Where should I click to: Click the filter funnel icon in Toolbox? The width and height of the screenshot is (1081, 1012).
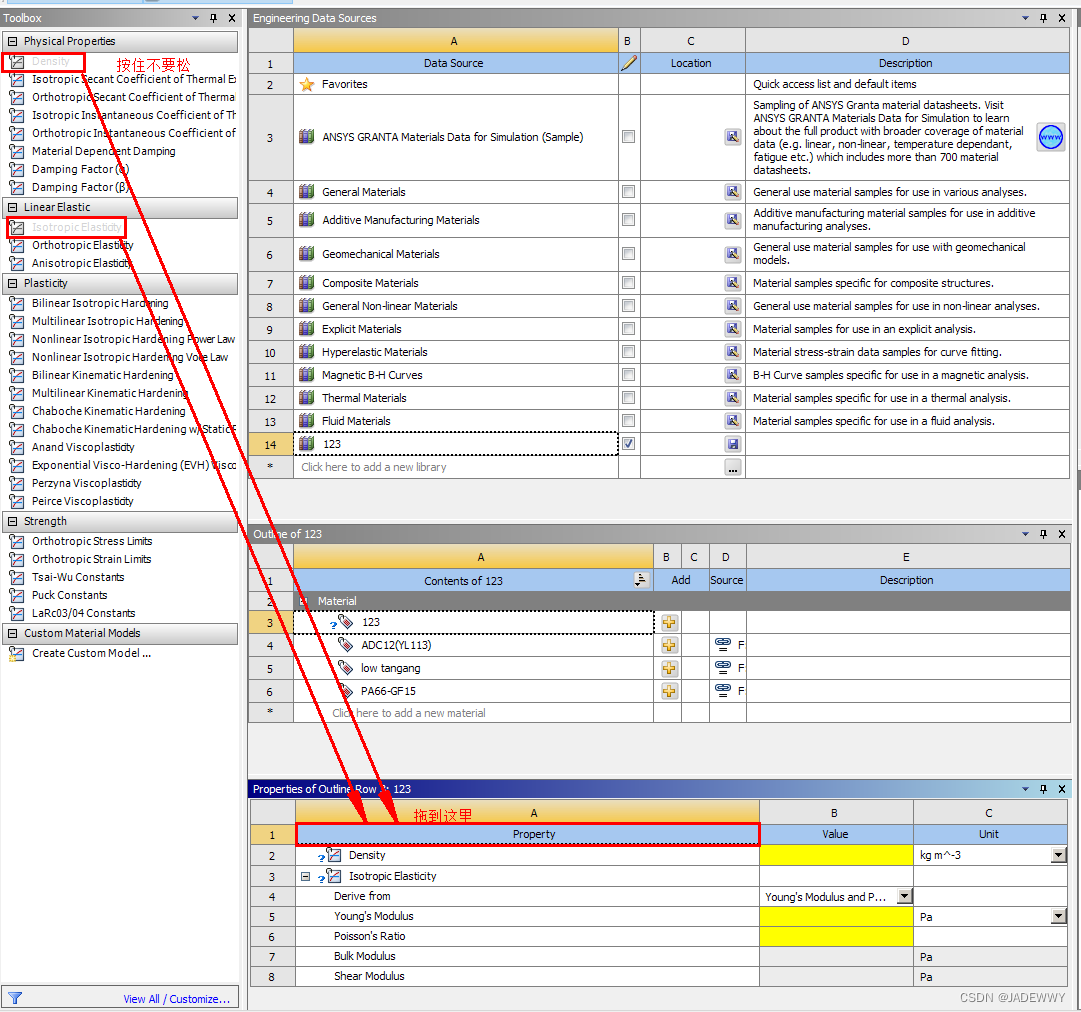15,998
